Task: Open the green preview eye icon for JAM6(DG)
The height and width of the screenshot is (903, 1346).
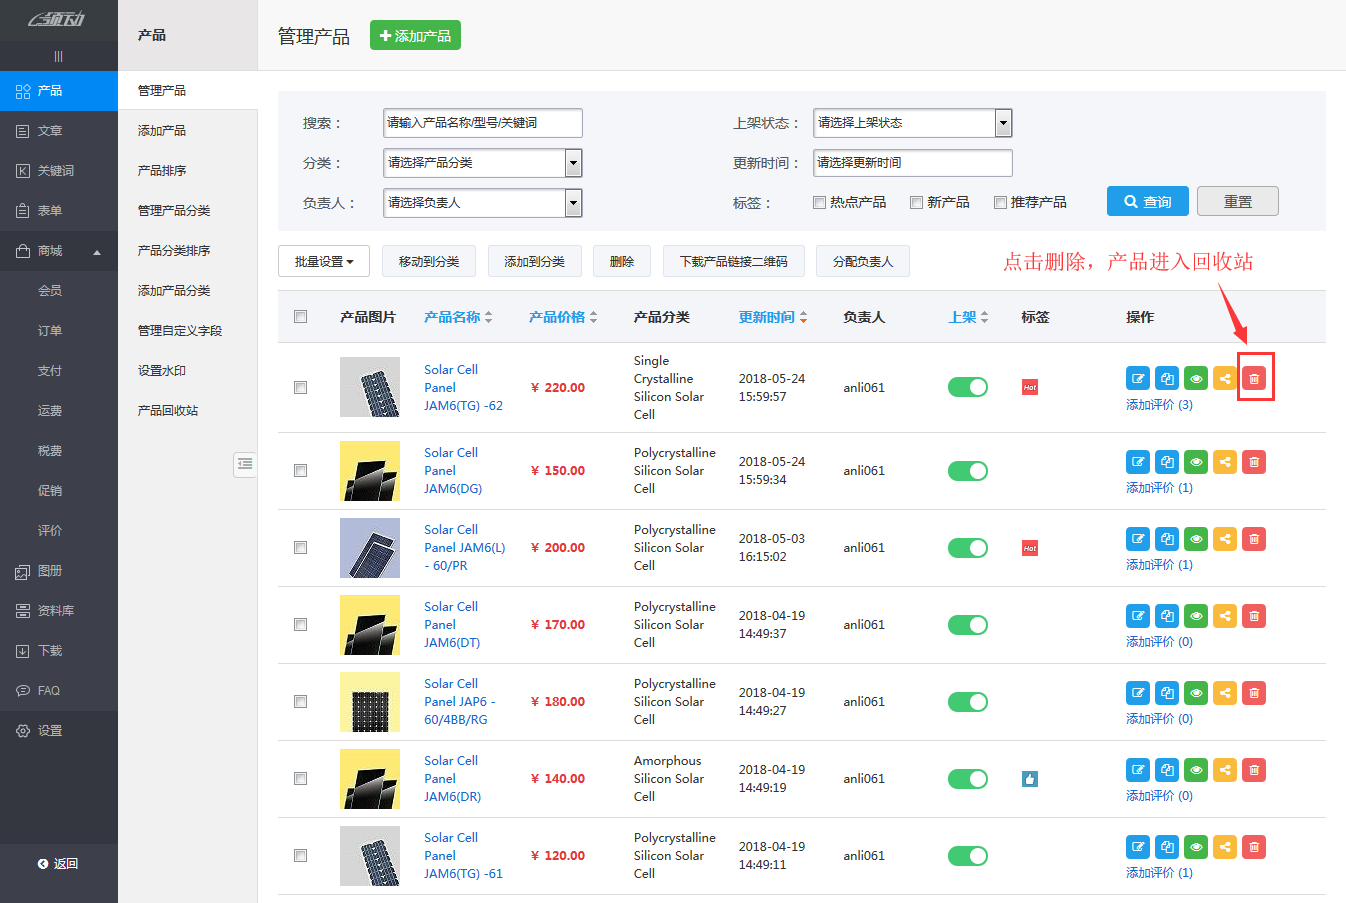Action: 1196,461
